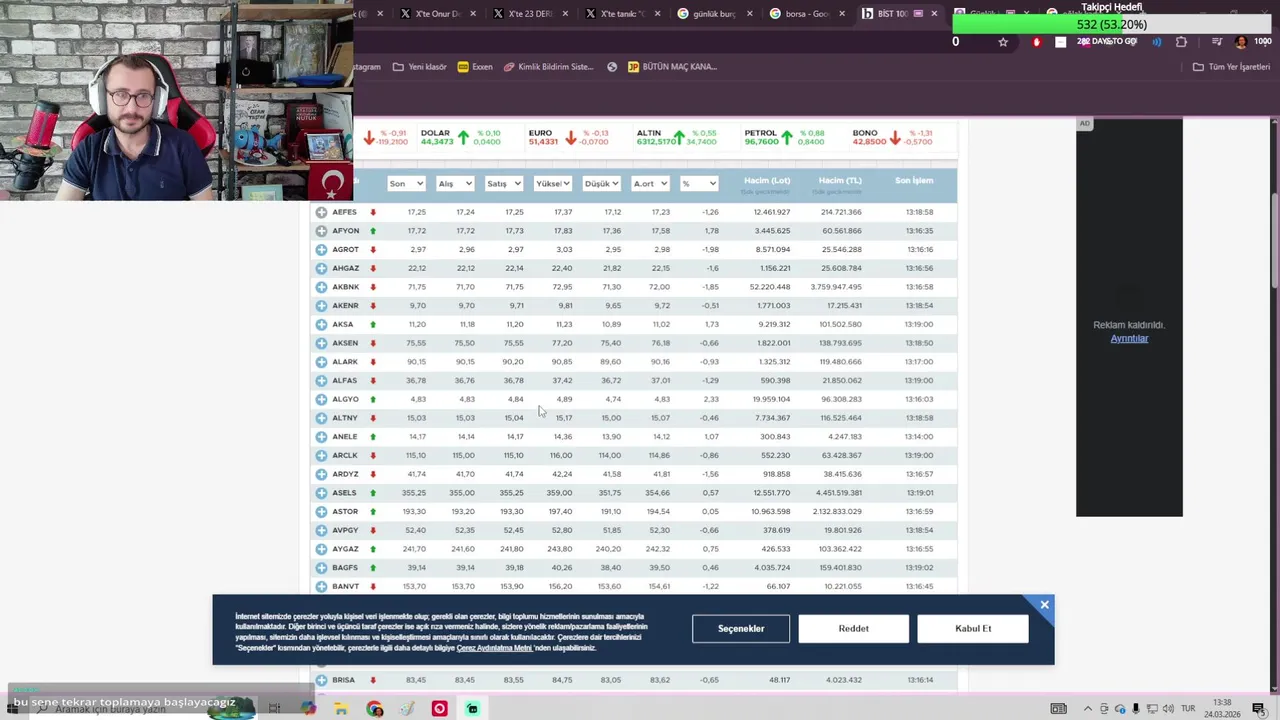Open the Düşük column dropdown
This screenshot has width=1280, height=720.
coord(601,183)
